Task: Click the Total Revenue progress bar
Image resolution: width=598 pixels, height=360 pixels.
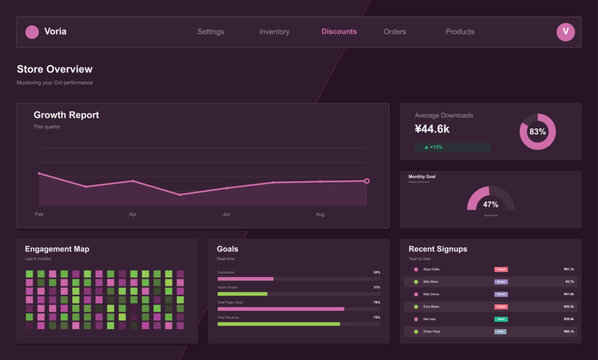Action: (x=299, y=324)
